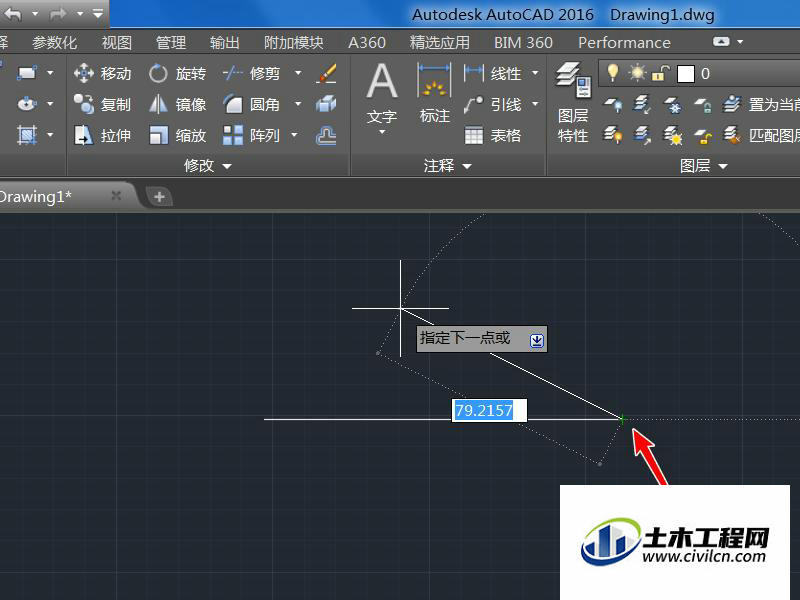Click the region/boundary icon at left bottom
The image size is (800, 600).
tap(27, 135)
